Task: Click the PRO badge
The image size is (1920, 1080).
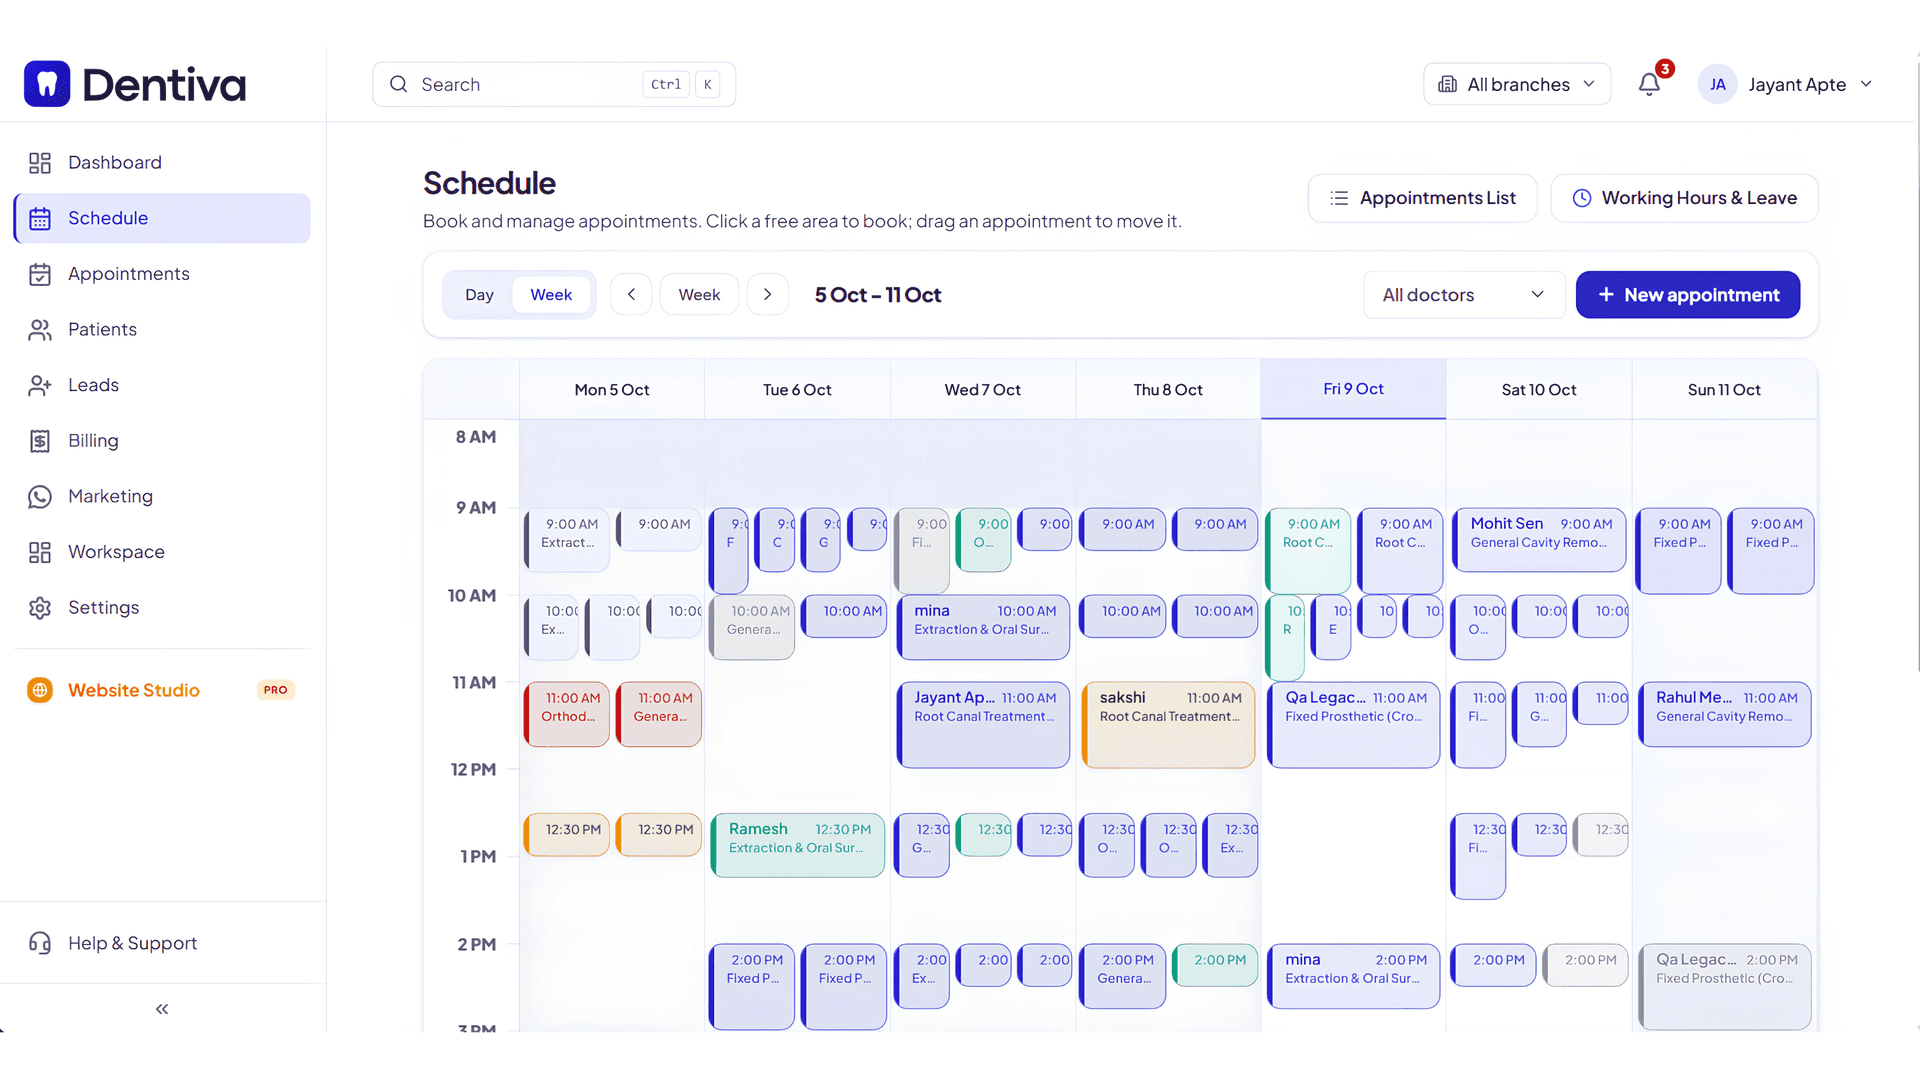Action: [x=276, y=690]
